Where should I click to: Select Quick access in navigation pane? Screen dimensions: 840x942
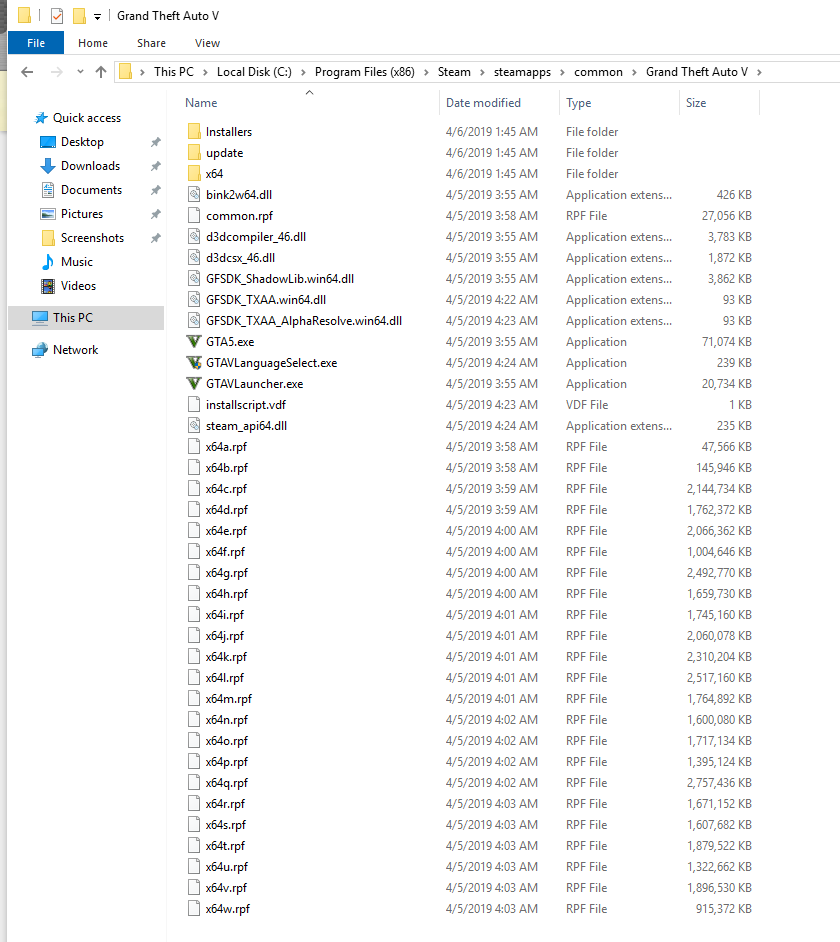click(x=87, y=118)
